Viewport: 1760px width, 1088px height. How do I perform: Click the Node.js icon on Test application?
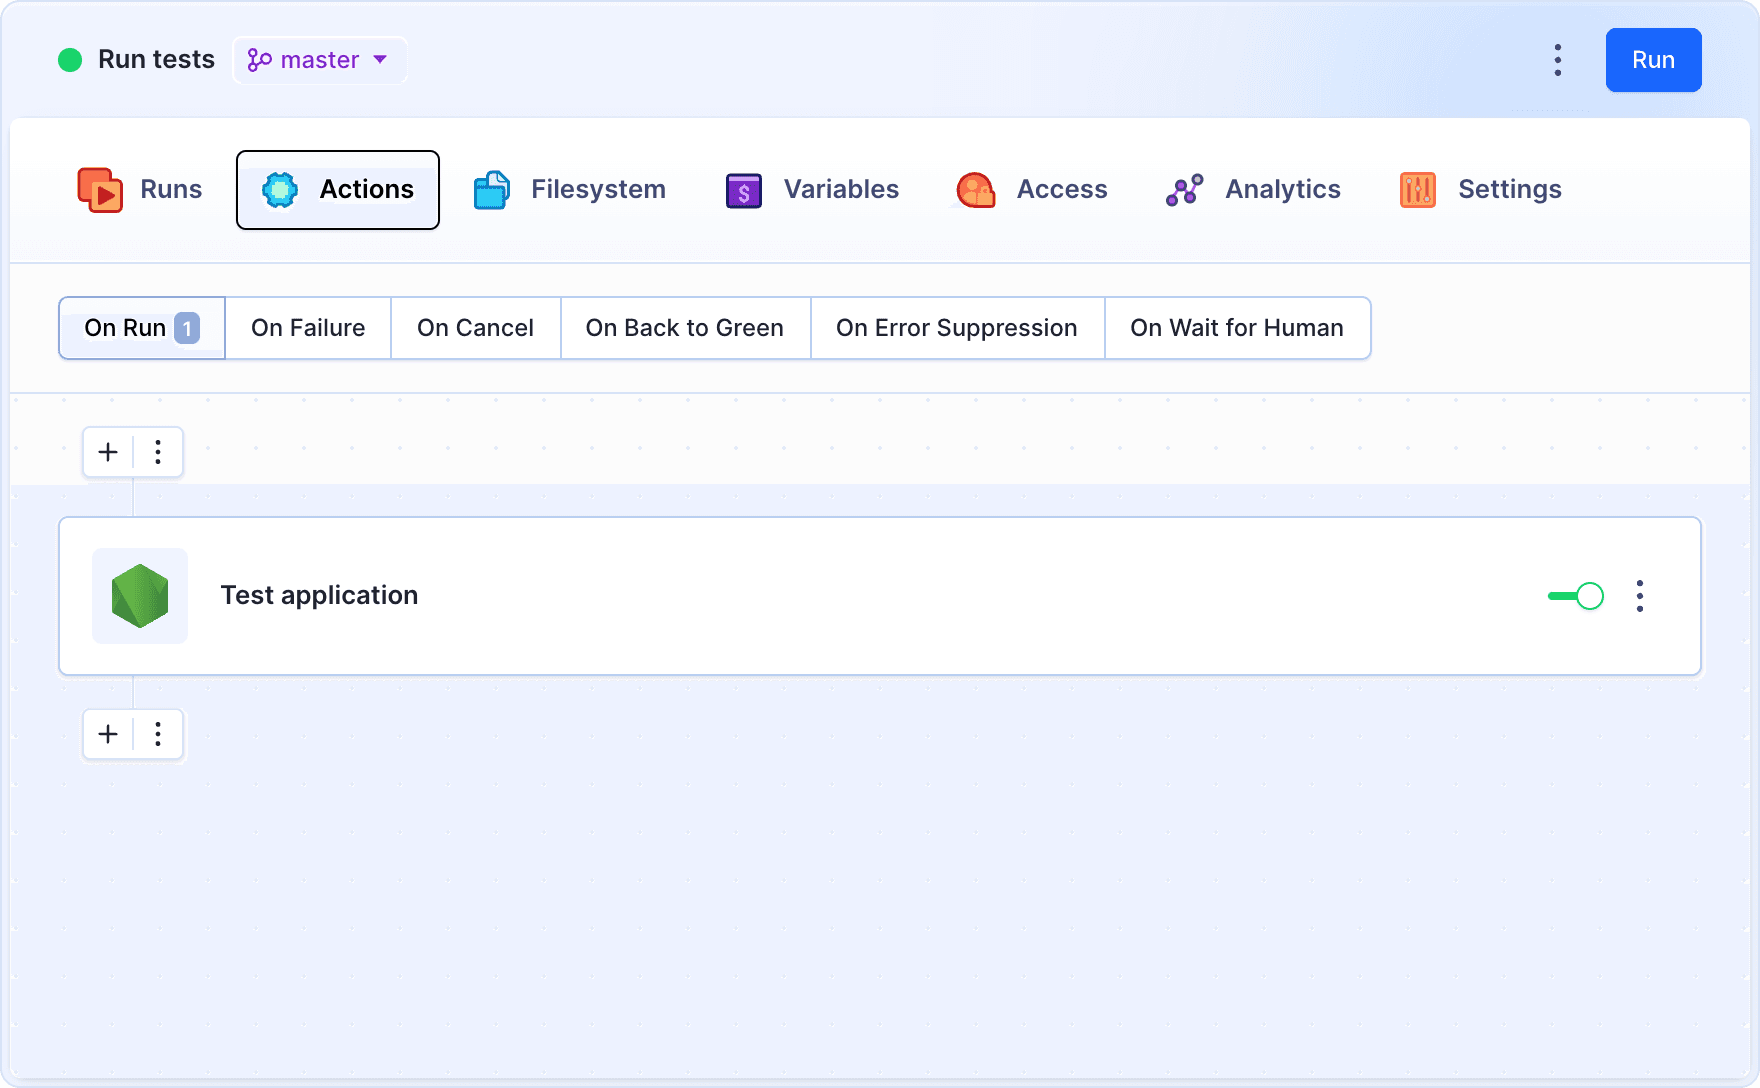point(139,595)
